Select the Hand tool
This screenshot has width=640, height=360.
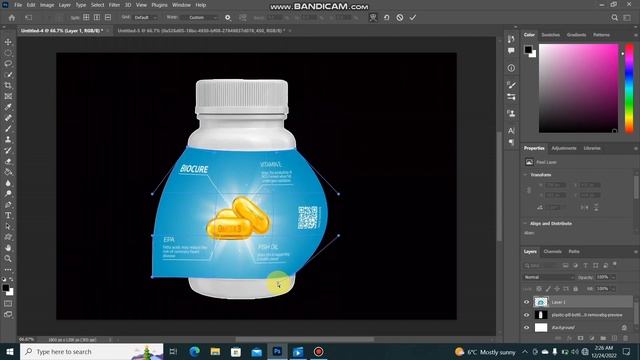point(8,248)
